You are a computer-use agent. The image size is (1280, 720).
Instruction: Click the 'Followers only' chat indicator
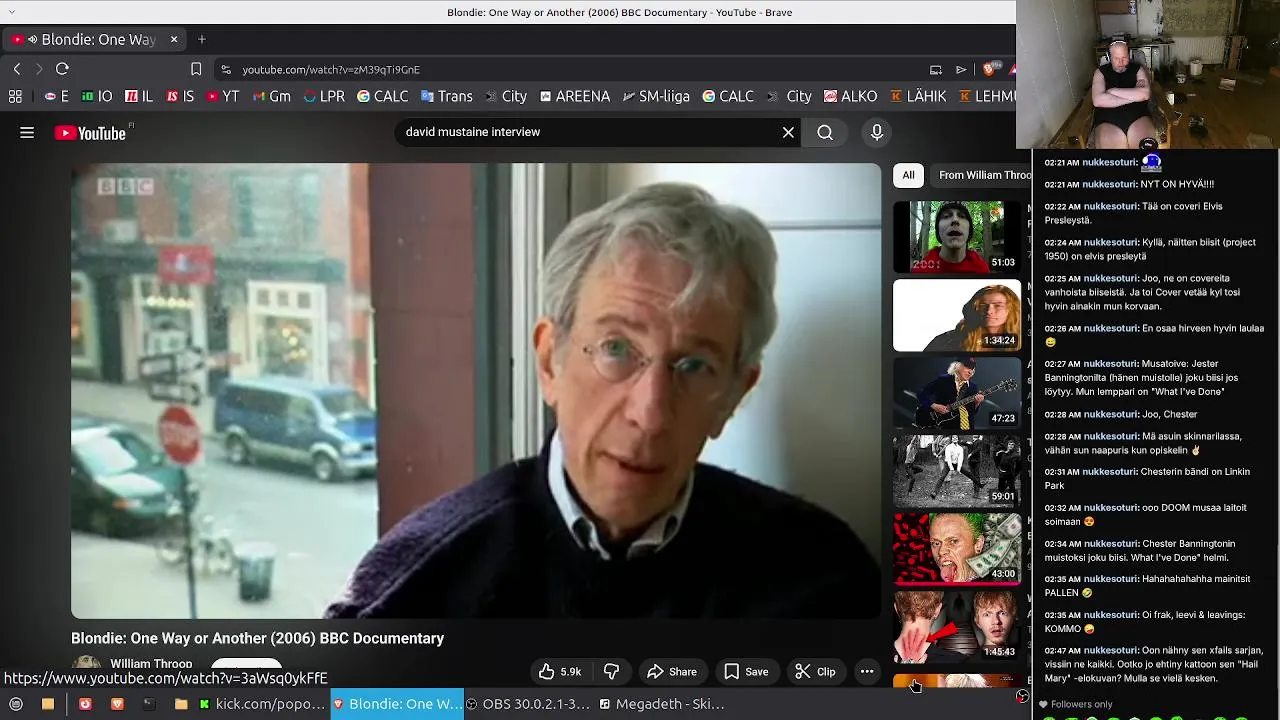(1075, 704)
